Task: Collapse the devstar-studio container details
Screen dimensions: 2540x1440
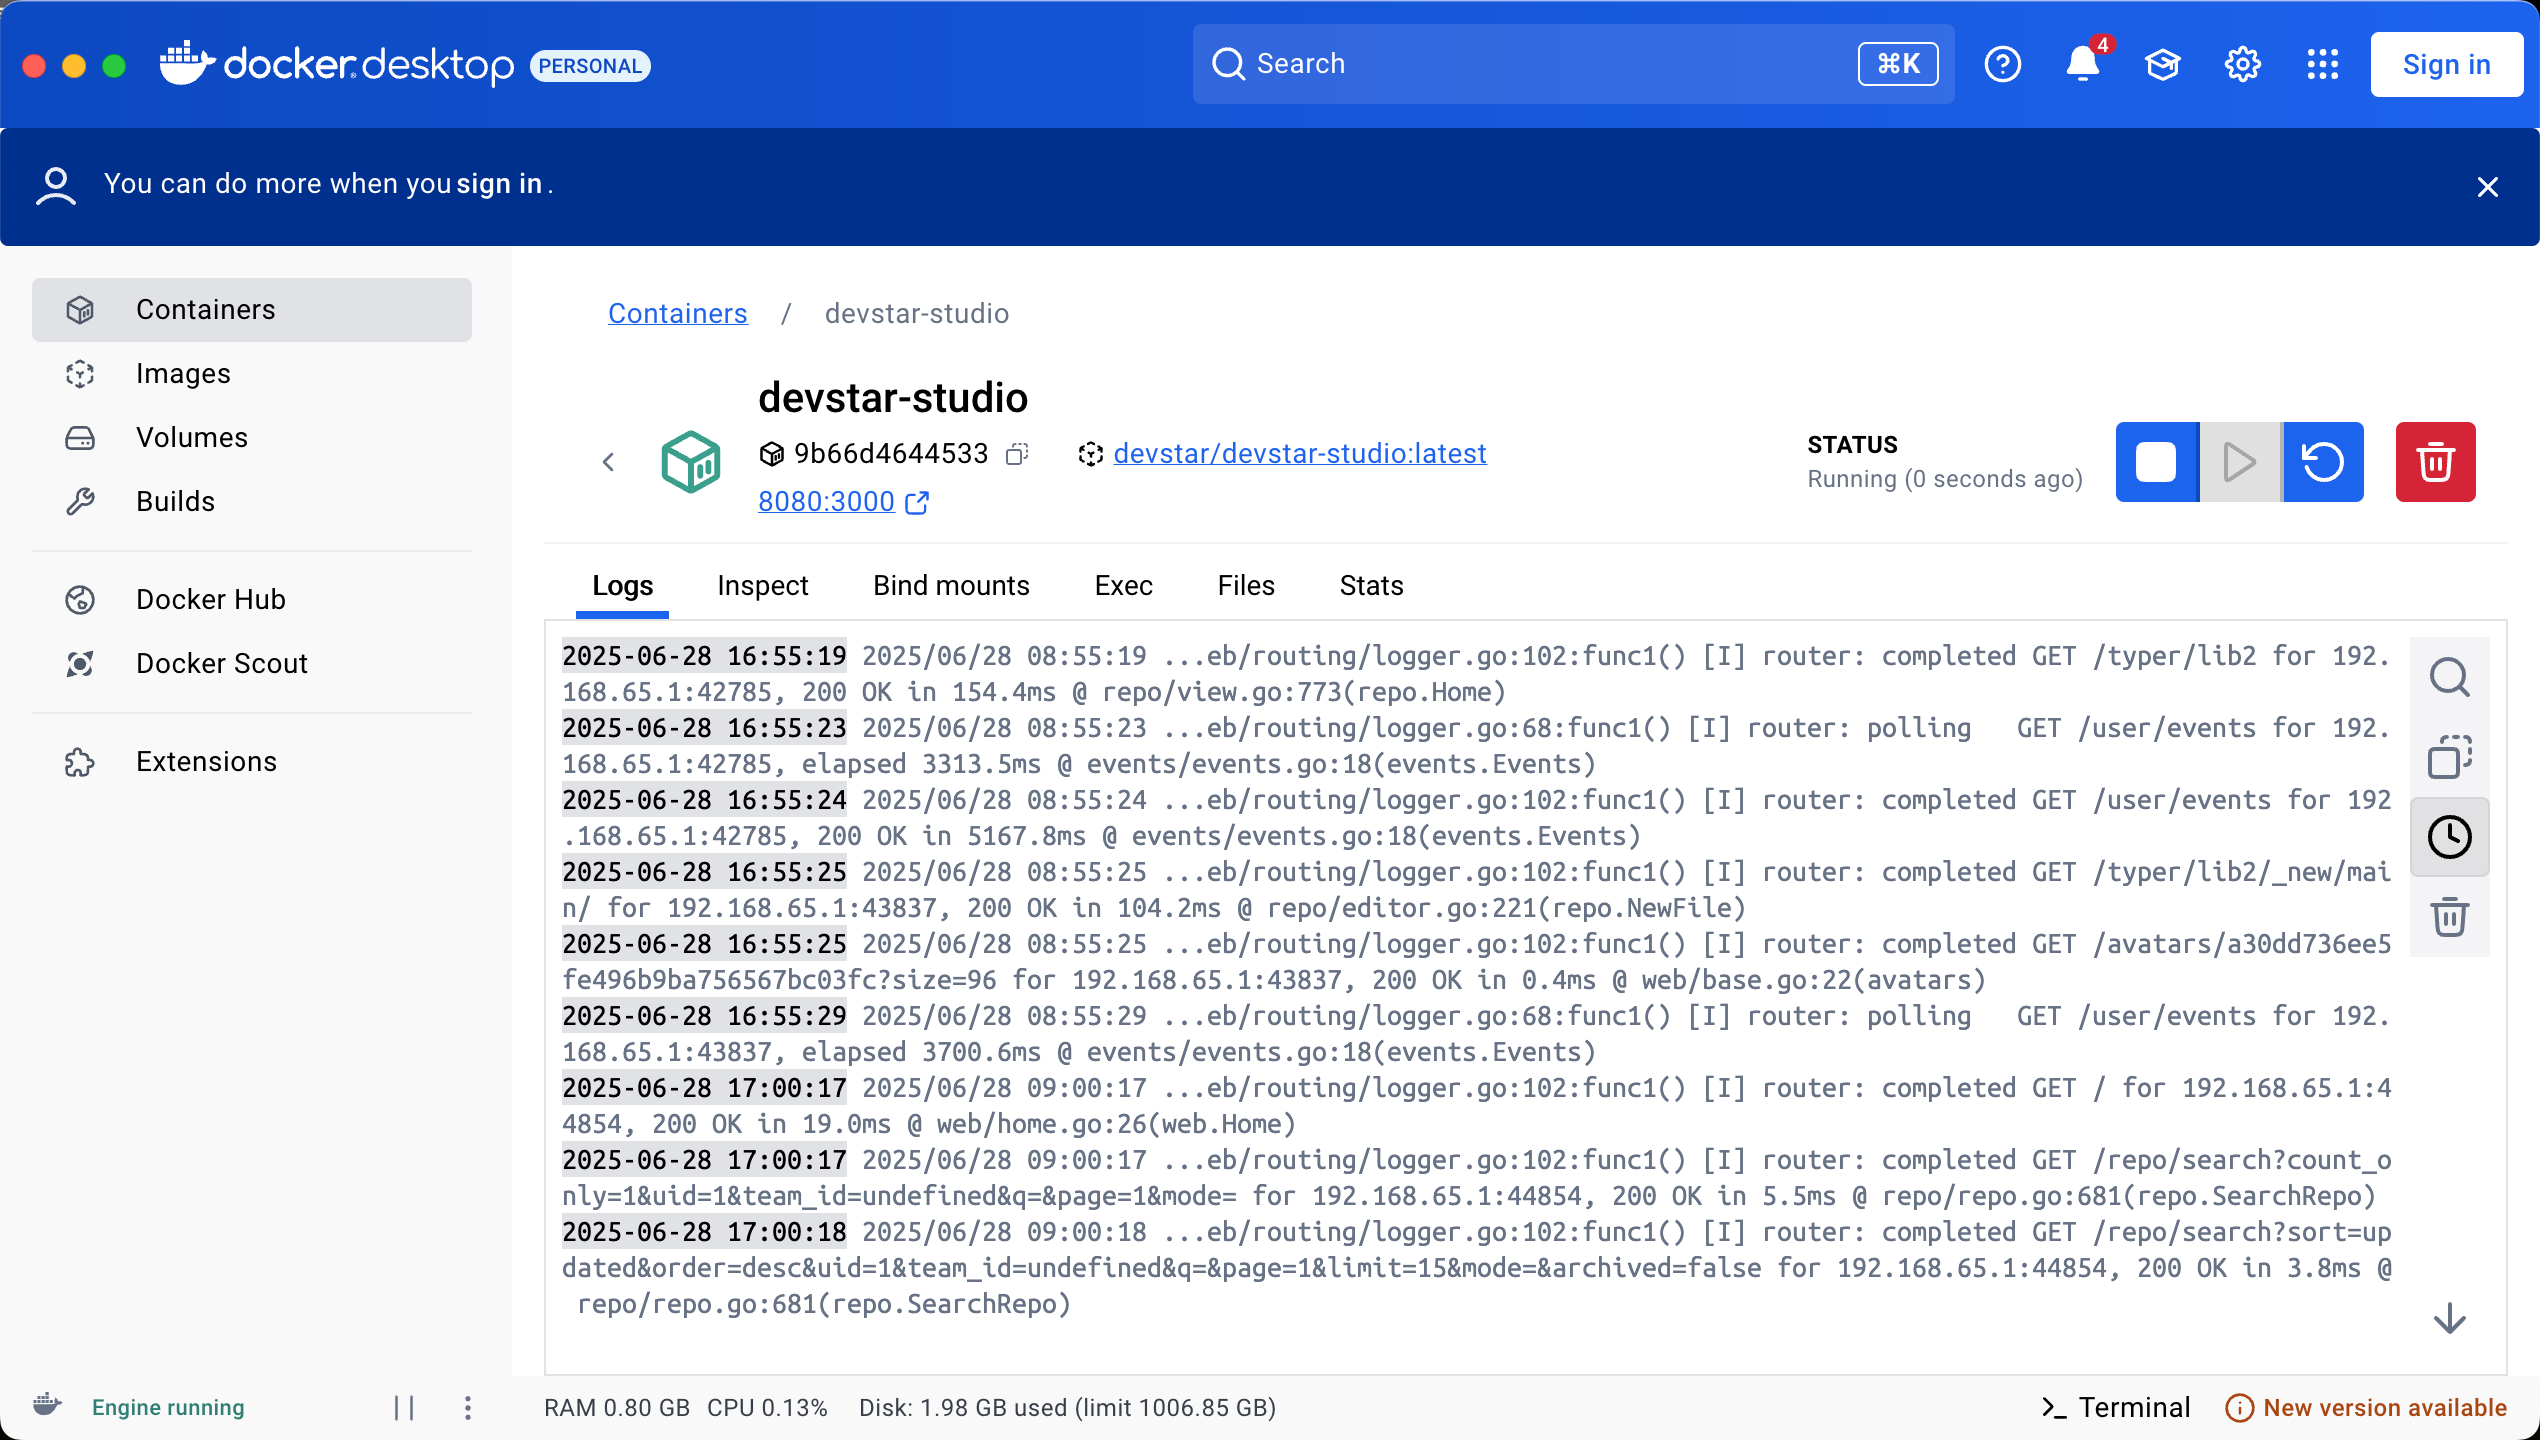Action: (608, 462)
